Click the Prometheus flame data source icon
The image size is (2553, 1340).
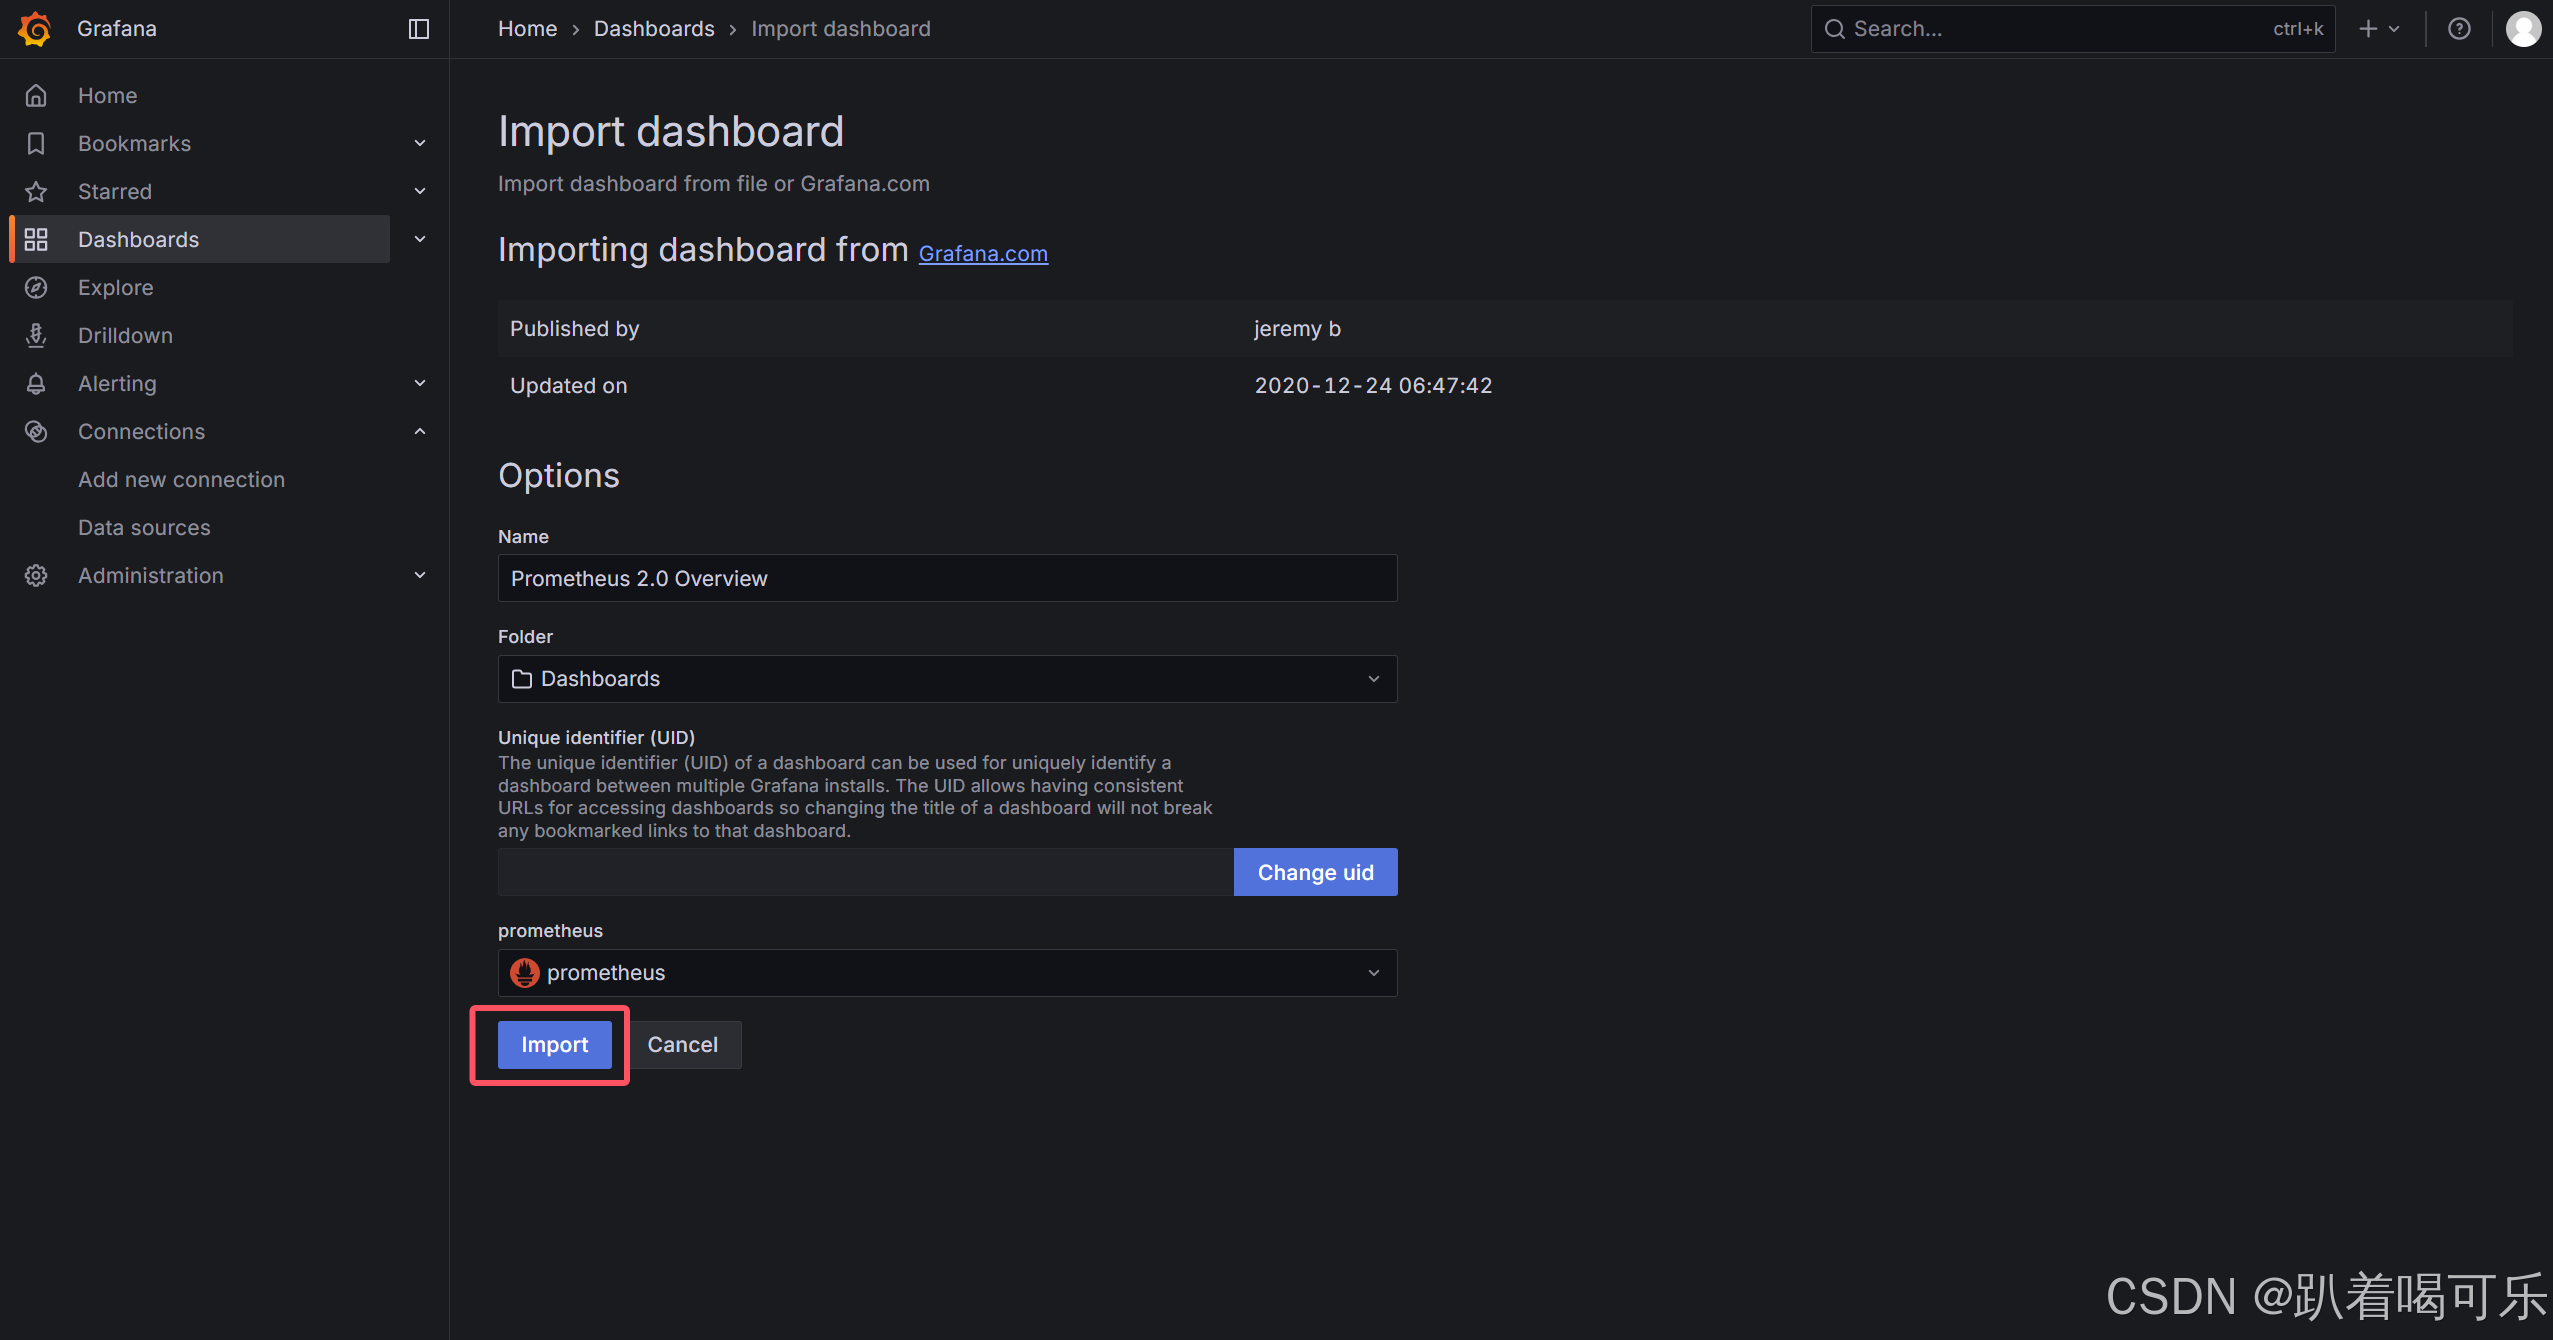point(524,973)
